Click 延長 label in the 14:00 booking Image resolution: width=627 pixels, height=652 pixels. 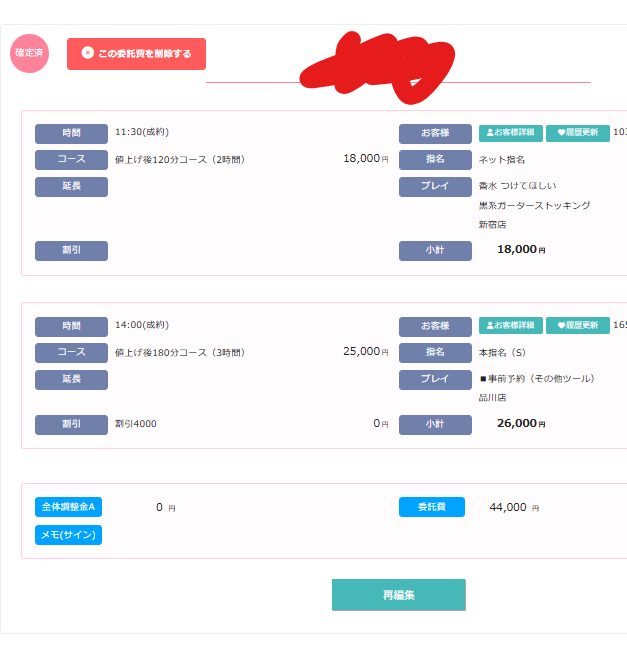(71, 380)
